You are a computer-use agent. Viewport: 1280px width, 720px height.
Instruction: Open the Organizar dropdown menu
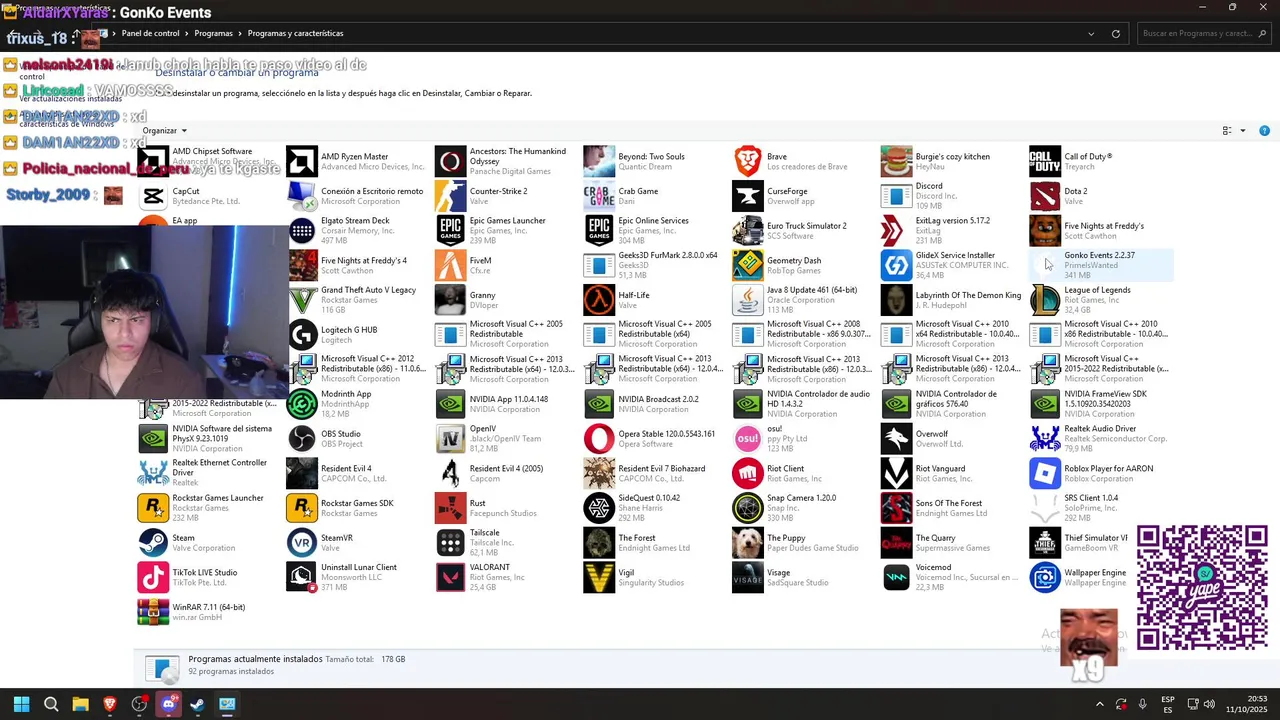165,131
